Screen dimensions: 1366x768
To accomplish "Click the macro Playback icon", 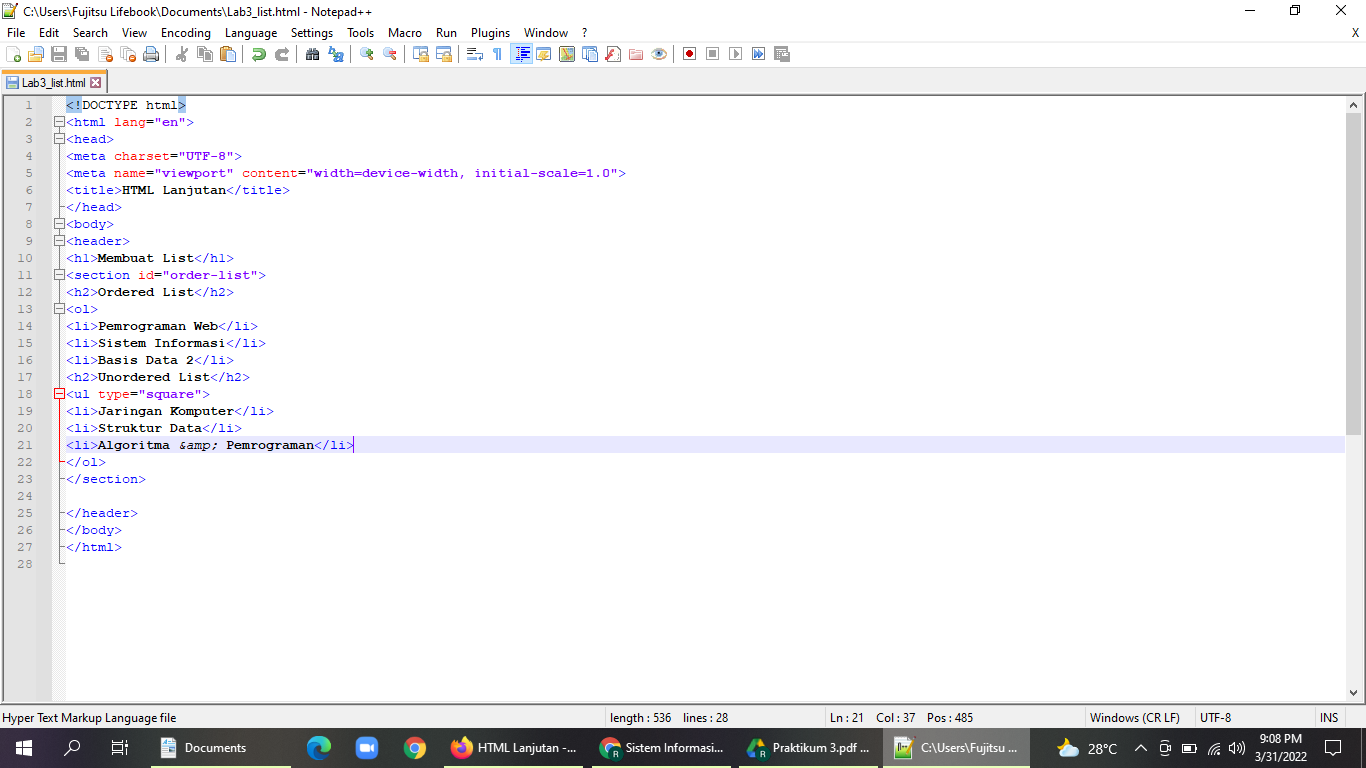I will pyautogui.click(x=735, y=54).
